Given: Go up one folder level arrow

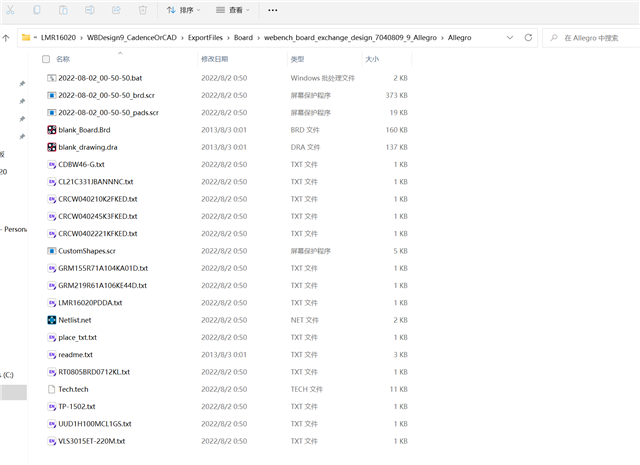Looking at the screenshot, I should (x=6, y=38).
